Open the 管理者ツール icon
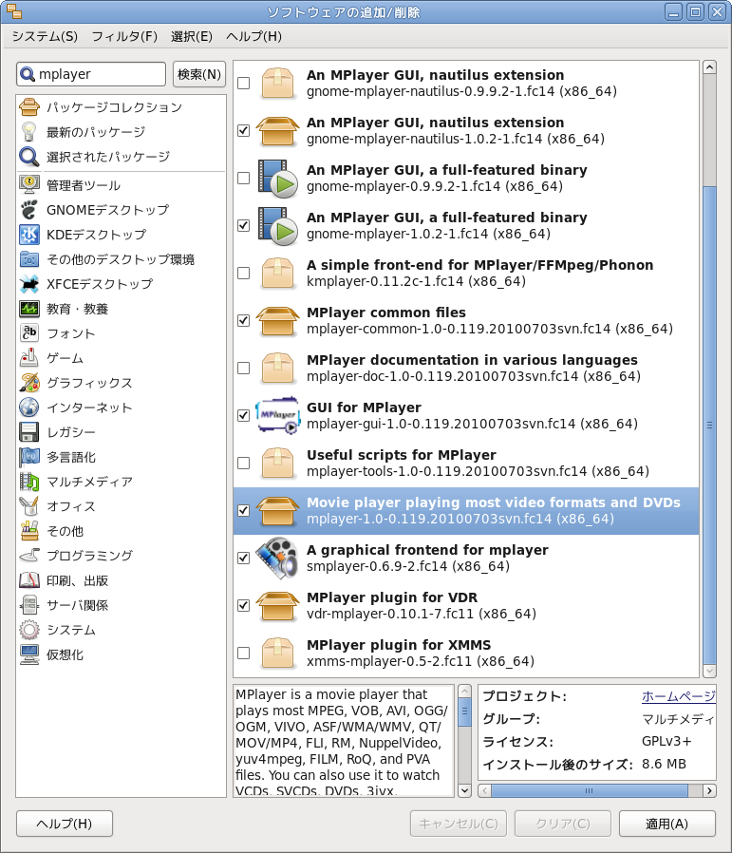This screenshot has height=853, width=732. [x=29, y=185]
